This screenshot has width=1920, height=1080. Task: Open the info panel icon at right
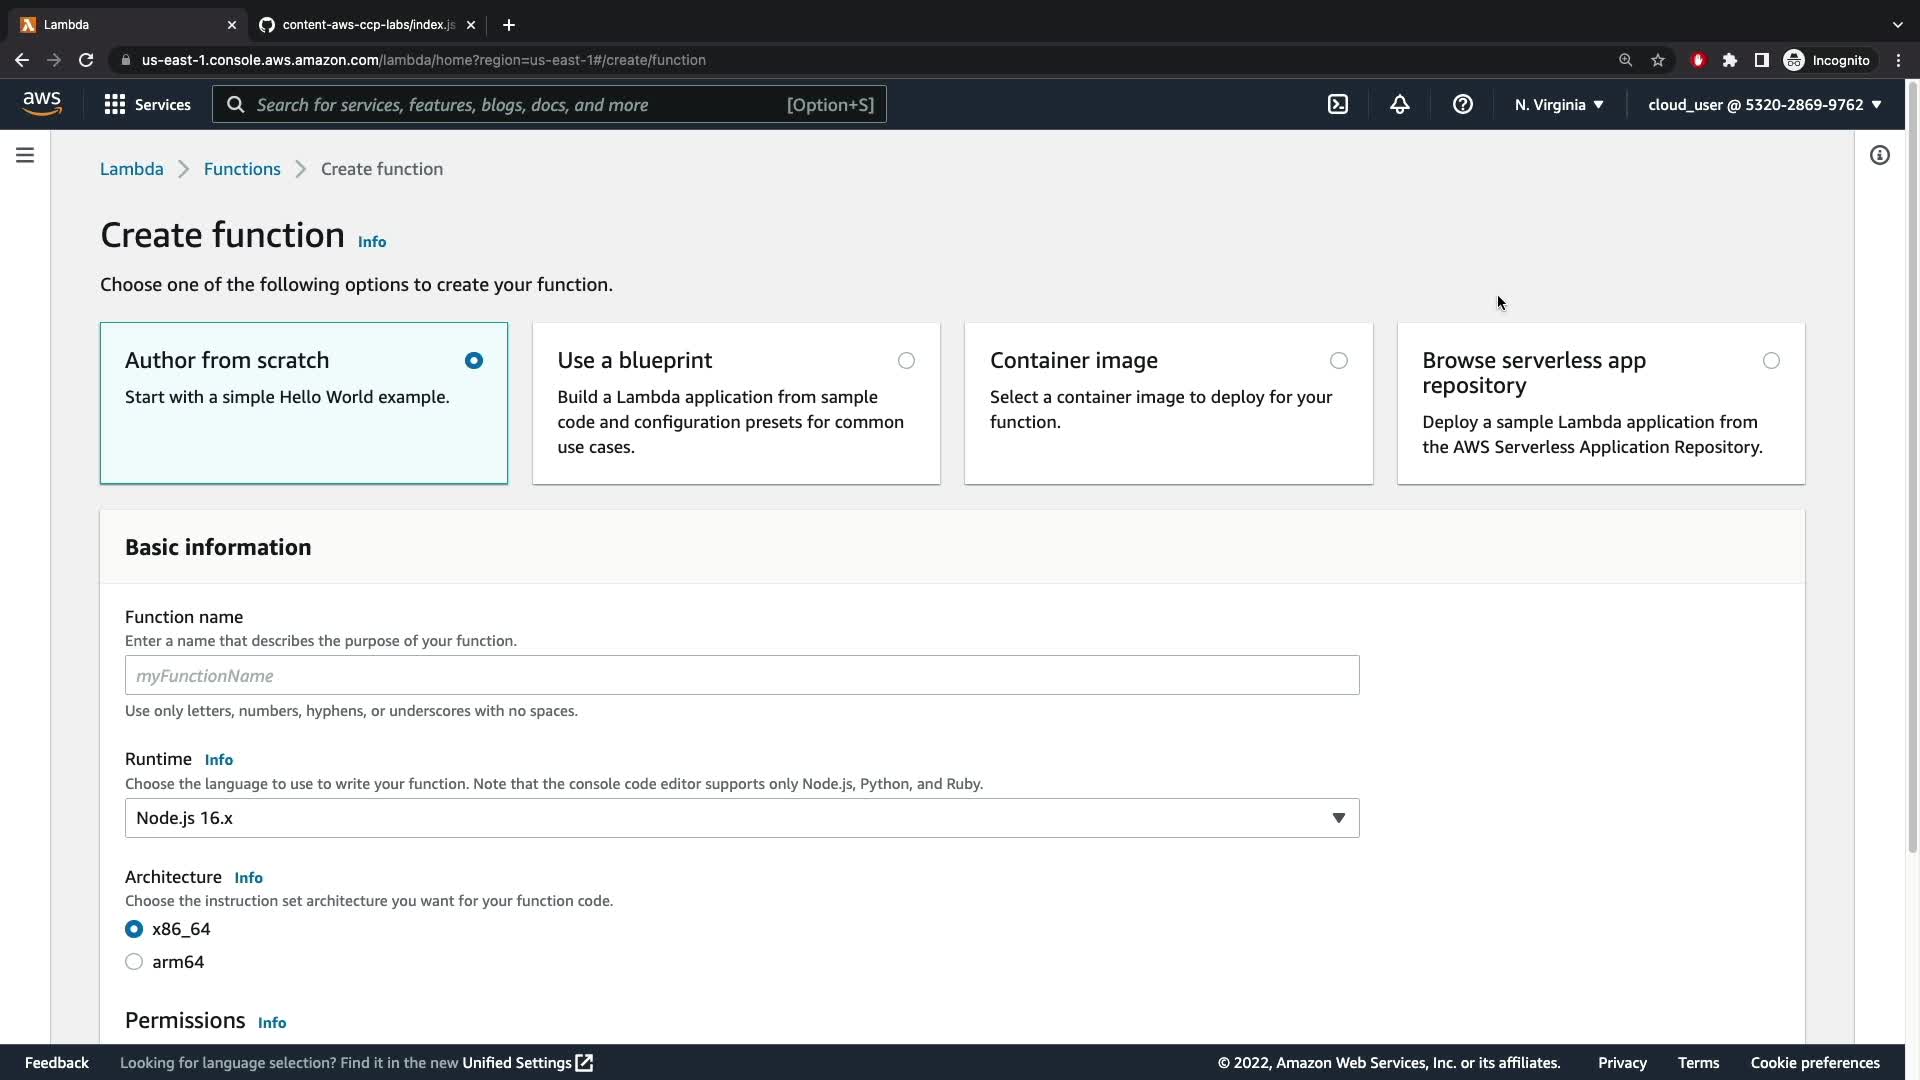coord(1879,155)
